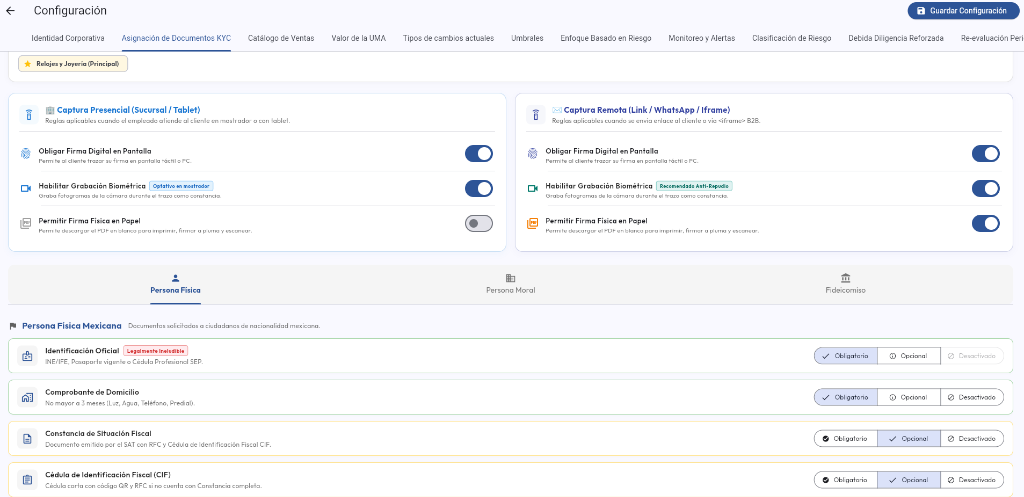
Task: Click fingerprint icon in Captura Remota firma digital row
Action: [x=533, y=154]
